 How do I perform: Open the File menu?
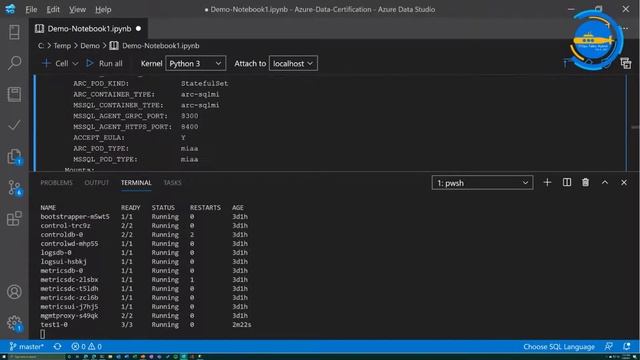[x=31, y=9]
